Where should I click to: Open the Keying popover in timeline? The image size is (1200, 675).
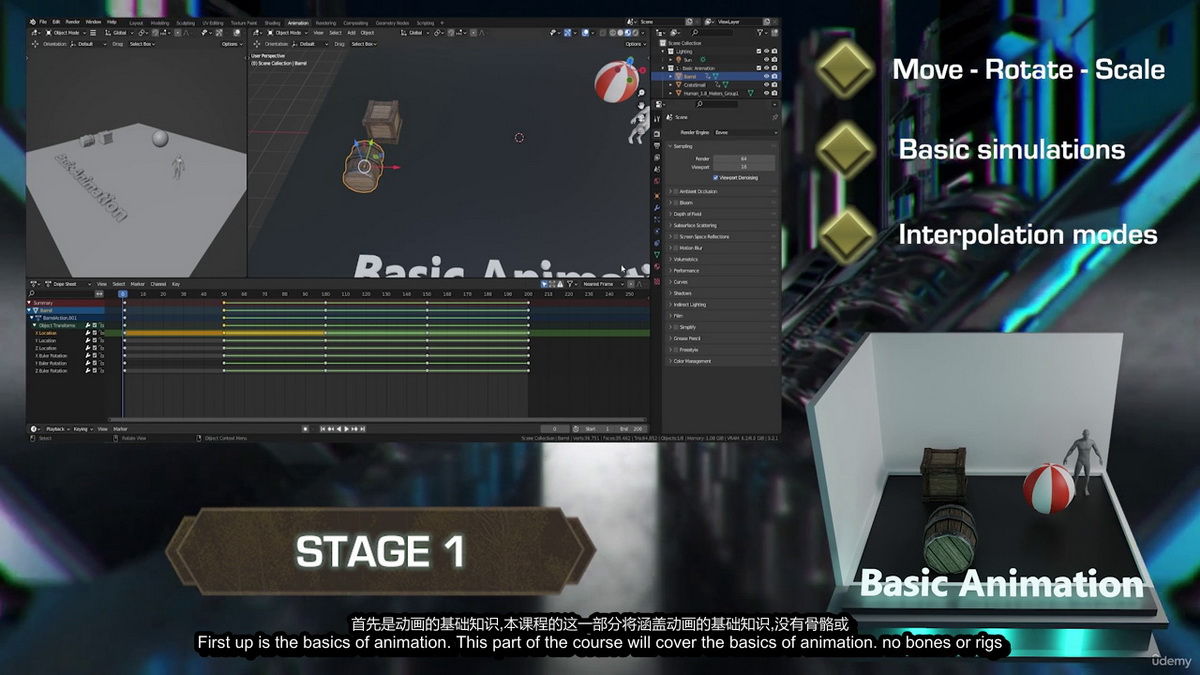click(x=83, y=429)
